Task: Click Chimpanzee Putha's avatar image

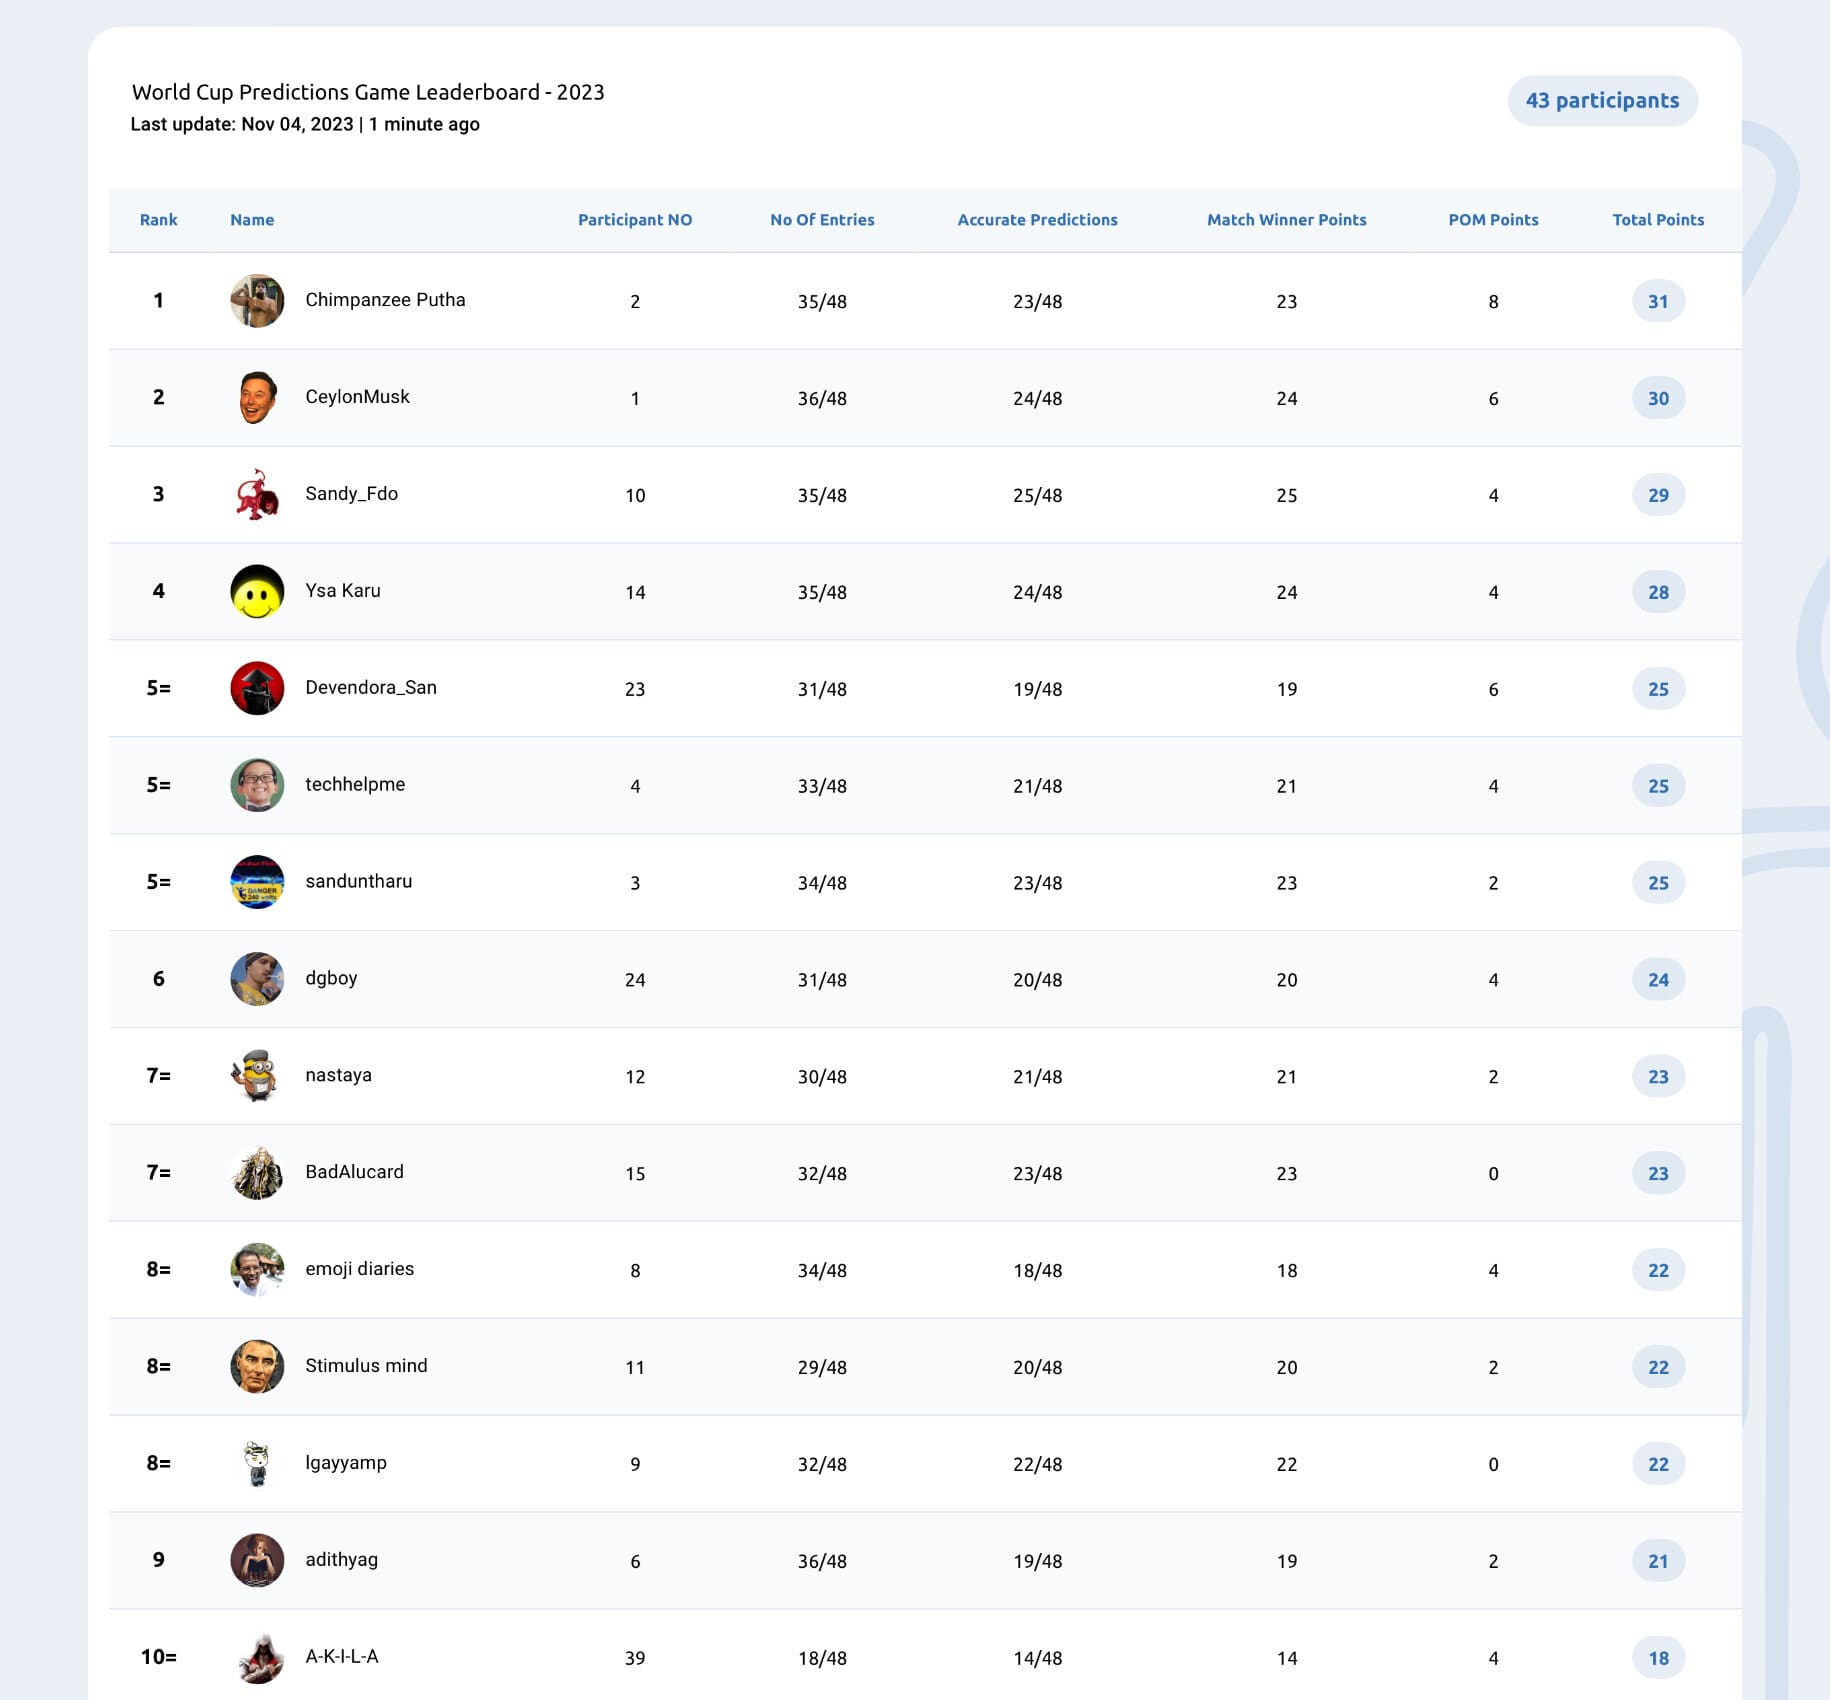Action: coord(257,301)
